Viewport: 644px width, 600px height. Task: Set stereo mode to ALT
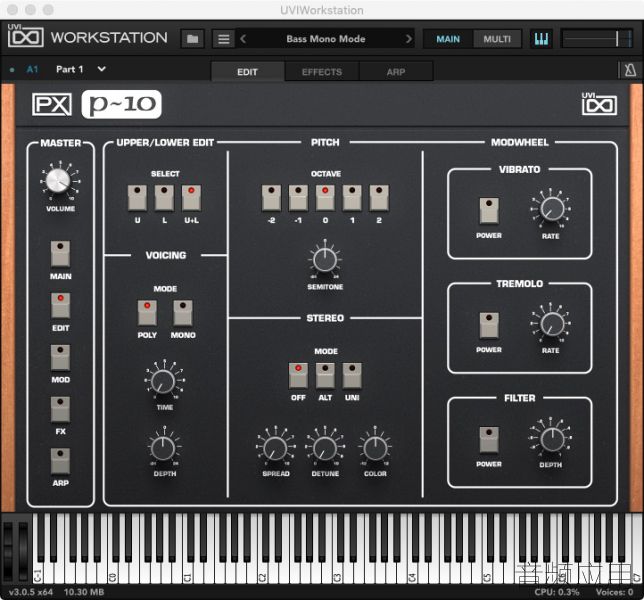(325, 375)
